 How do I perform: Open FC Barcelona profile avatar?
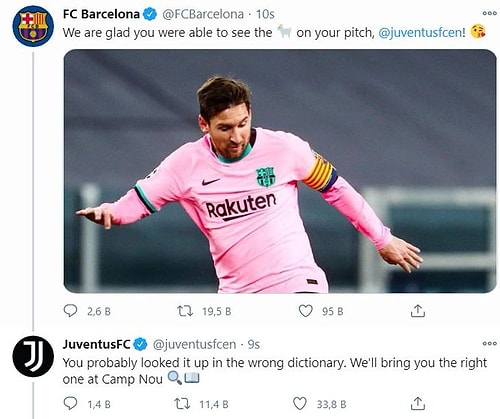click(33, 26)
